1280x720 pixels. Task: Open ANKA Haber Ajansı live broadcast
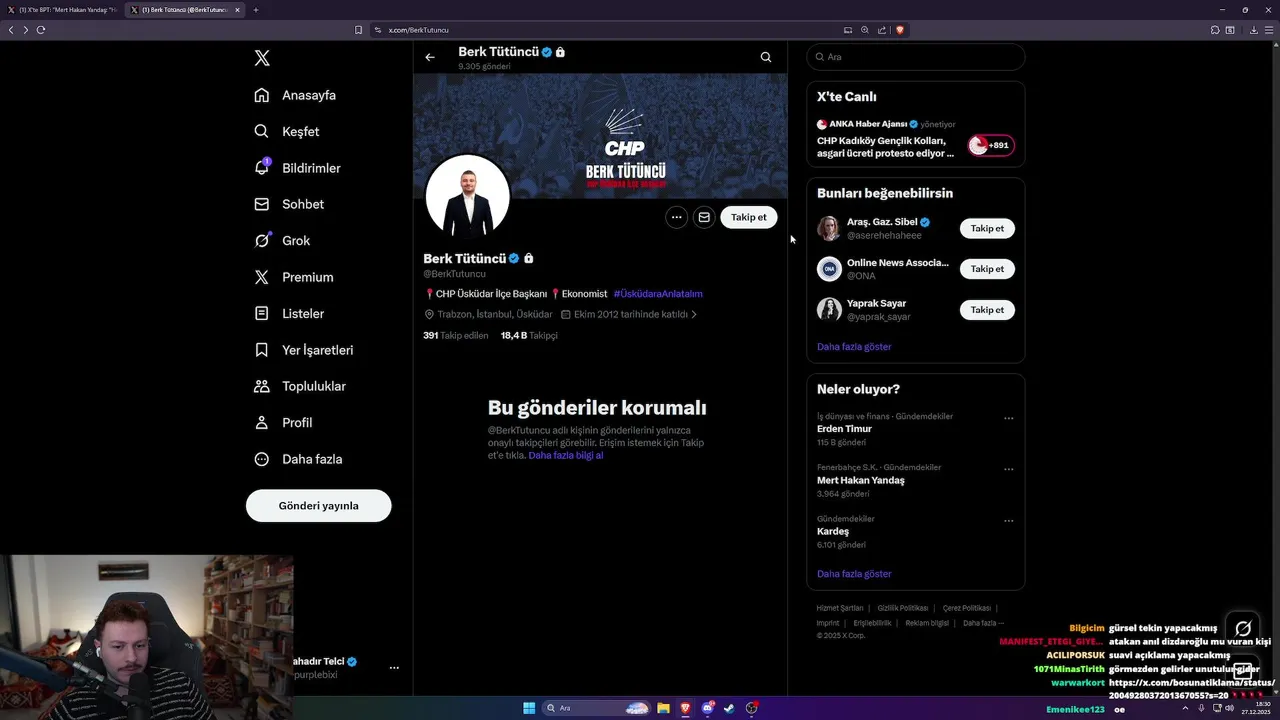pyautogui.click(x=886, y=141)
